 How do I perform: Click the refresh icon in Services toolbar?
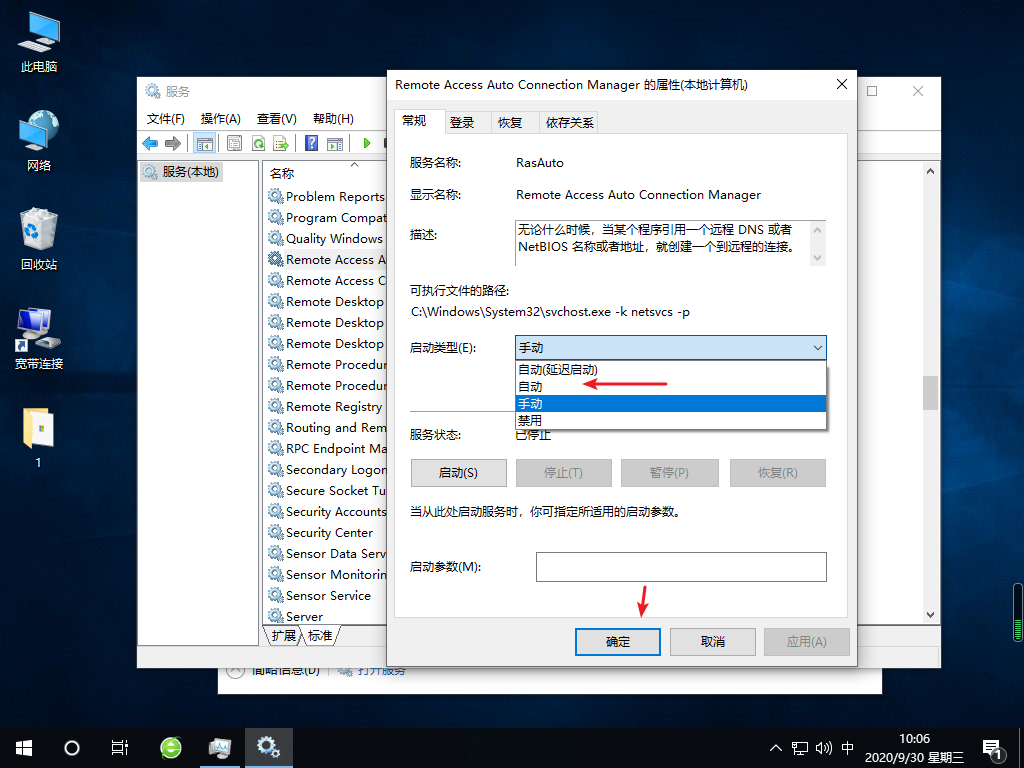(258, 143)
